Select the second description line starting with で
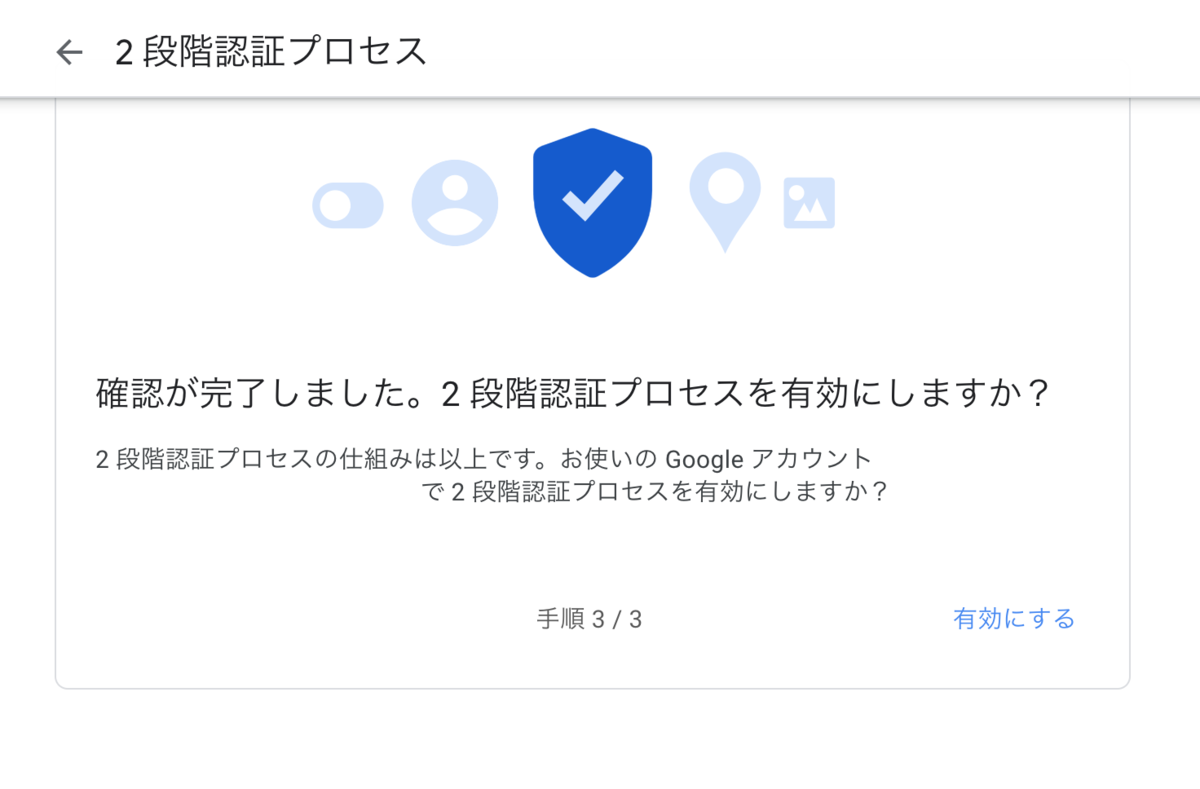Viewport: 1200px width, 789px height. tap(655, 493)
